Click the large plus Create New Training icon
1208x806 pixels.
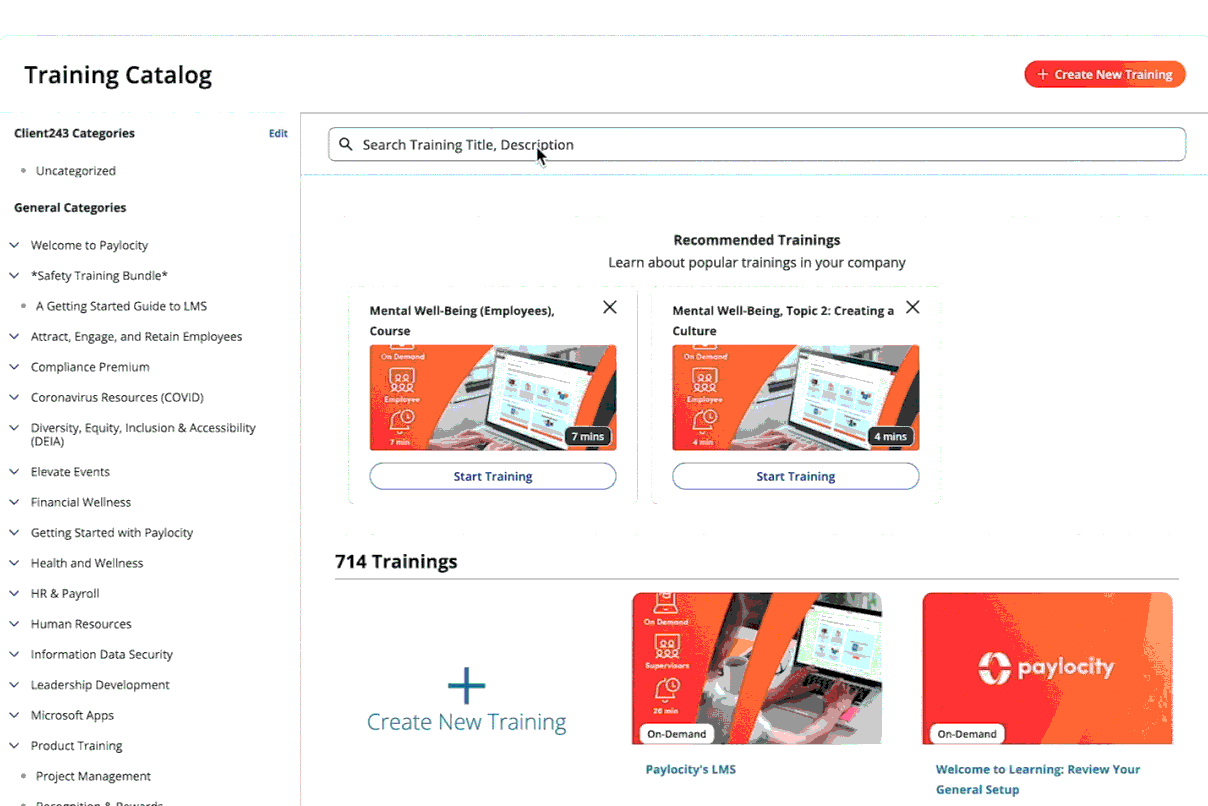[466, 686]
